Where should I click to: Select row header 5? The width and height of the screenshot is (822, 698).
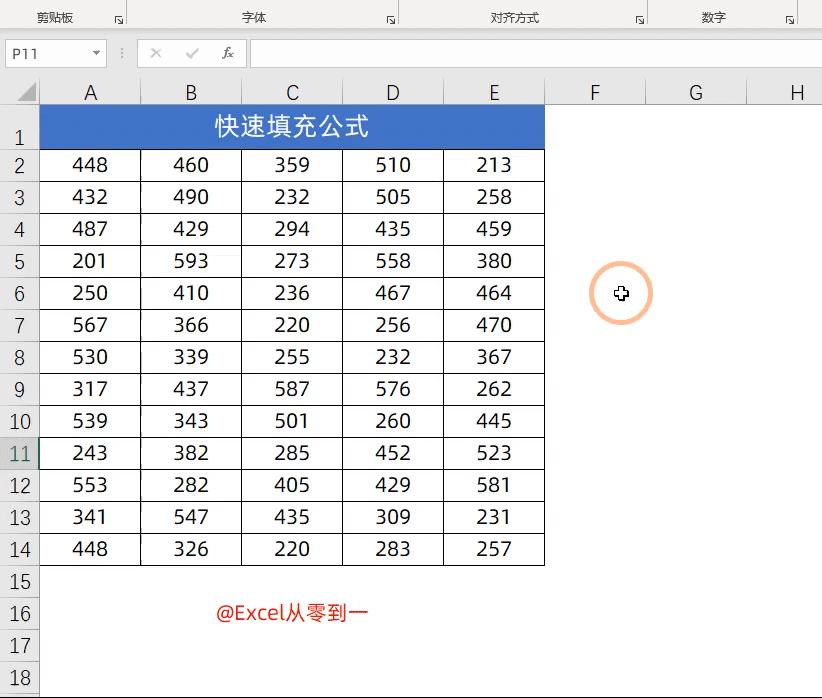pyautogui.click(x=20, y=261)
